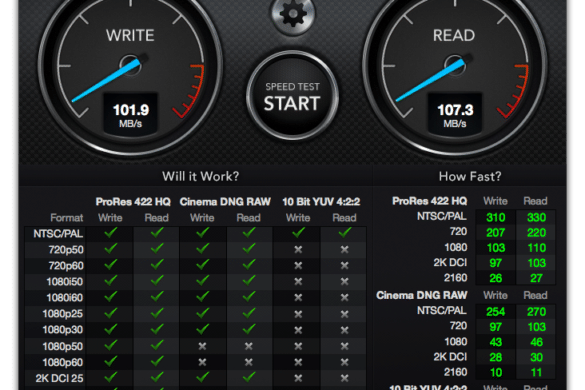Click the 1080i50 format row label
Viewport: 585px width, 390px height.
tap(65, 281)
